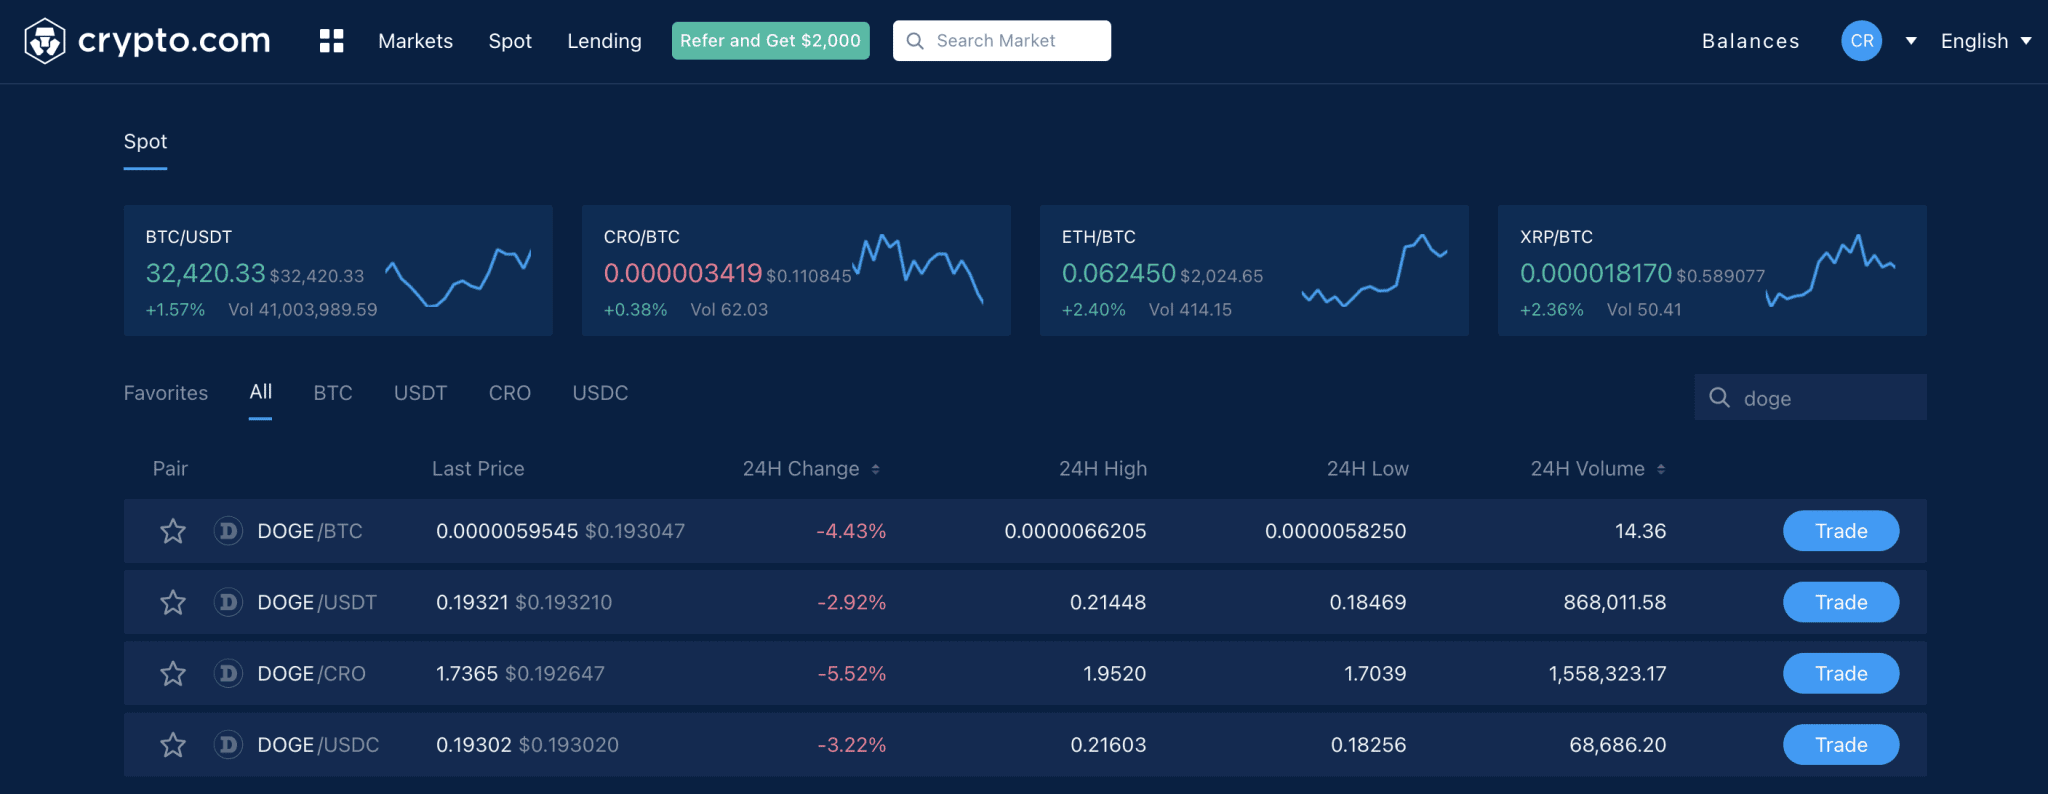2048x794 pixels.
Task: Click the DOGE/CRO pair name
Action: (312, 674)
